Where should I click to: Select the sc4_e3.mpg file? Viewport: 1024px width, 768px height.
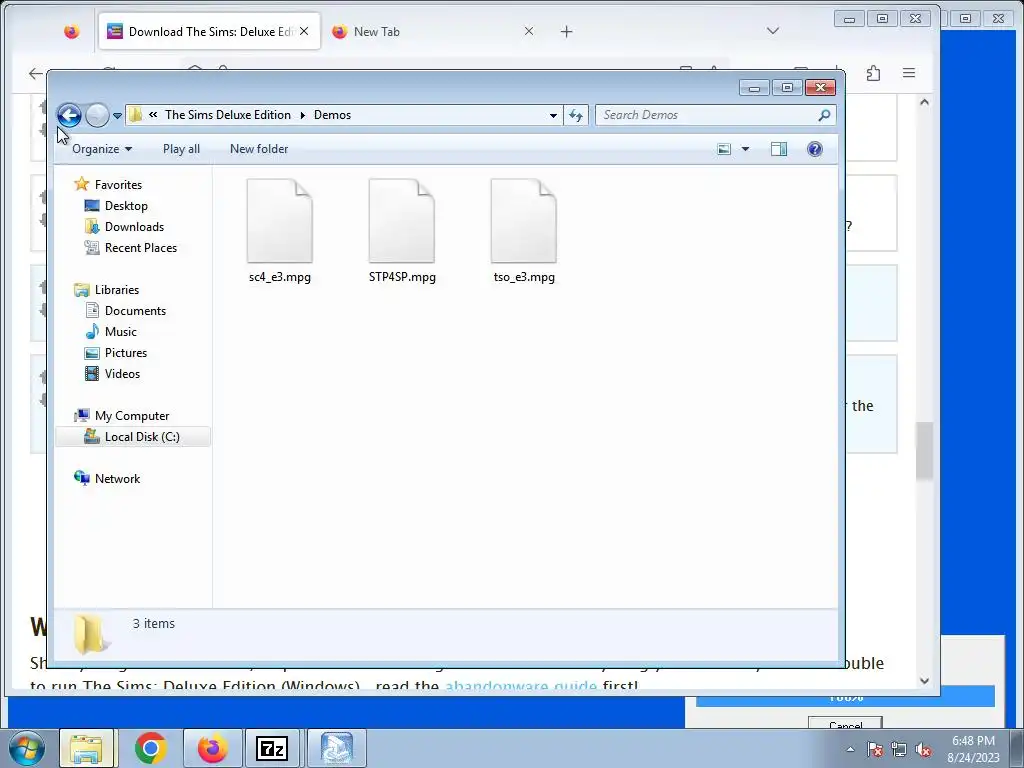coord(280,231)
